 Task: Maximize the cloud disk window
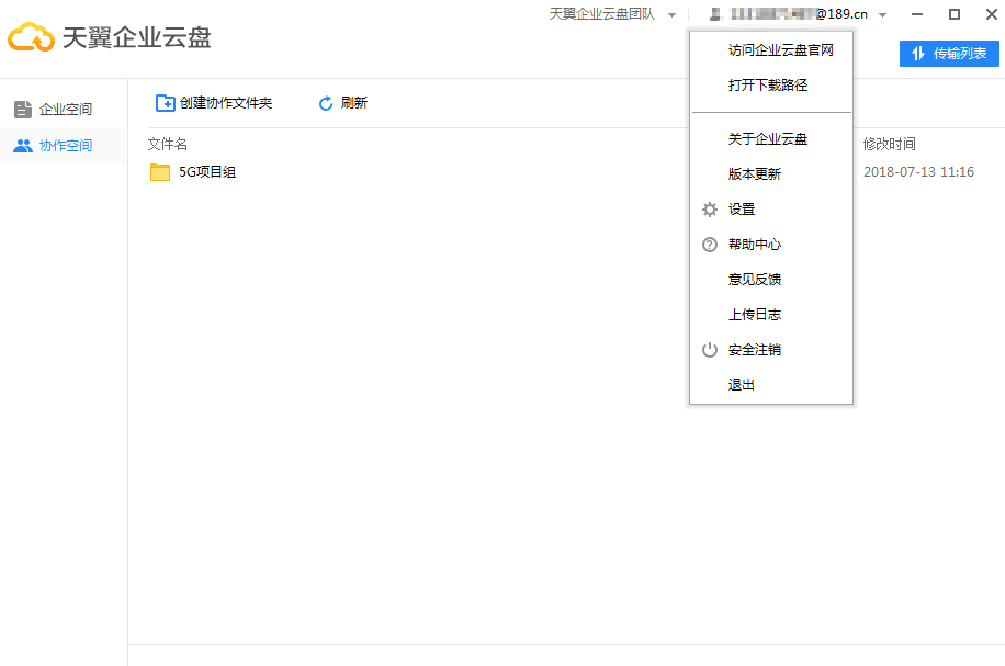(954, 14)
